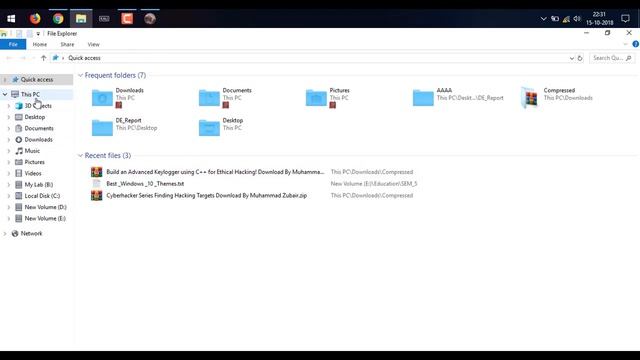The height and width of the screenshot is (360, 640).
Task: Click the Up one level arrow
Action: point(43,58)
